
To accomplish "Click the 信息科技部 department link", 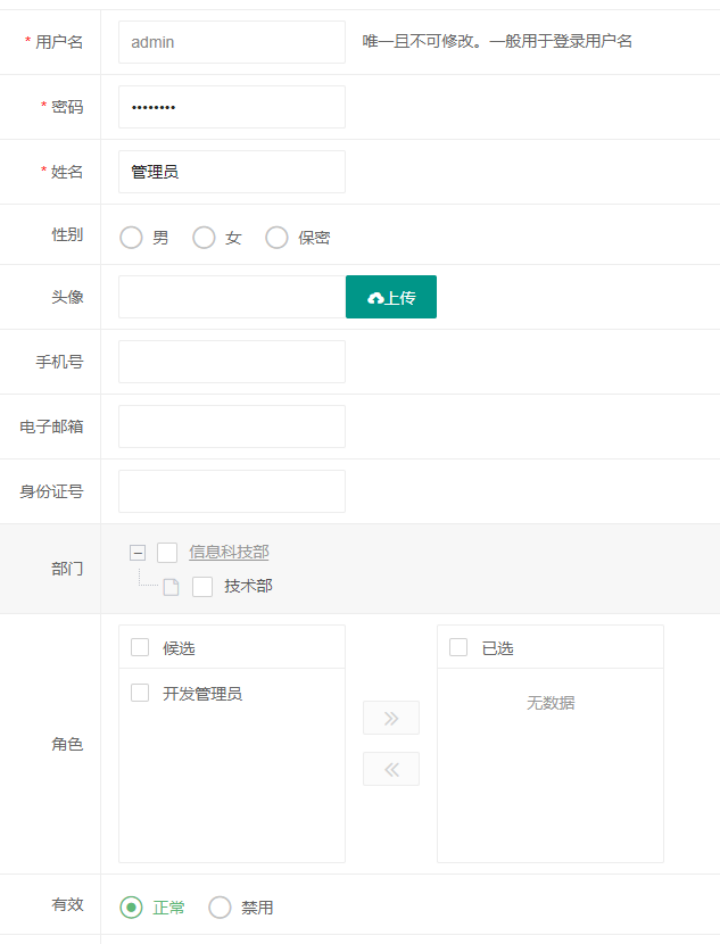I will [x=229, y=552].
